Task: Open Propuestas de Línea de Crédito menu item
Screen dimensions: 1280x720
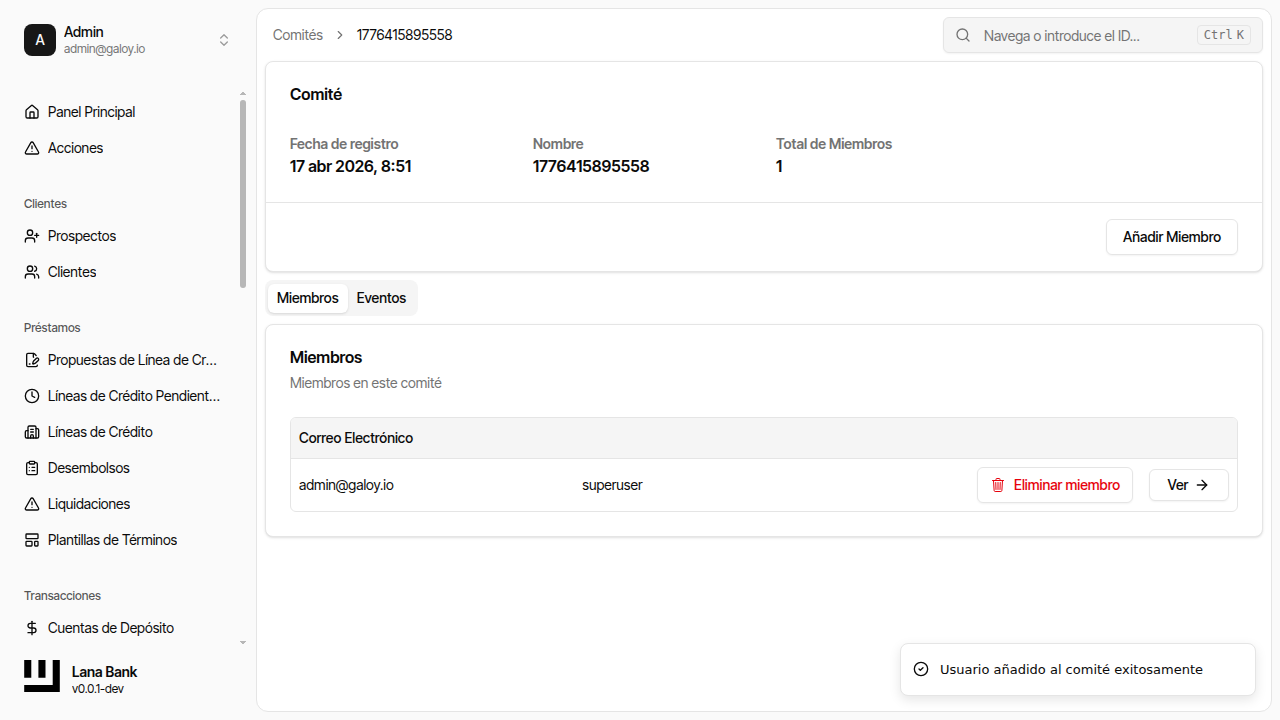Action: pos(132,360)
